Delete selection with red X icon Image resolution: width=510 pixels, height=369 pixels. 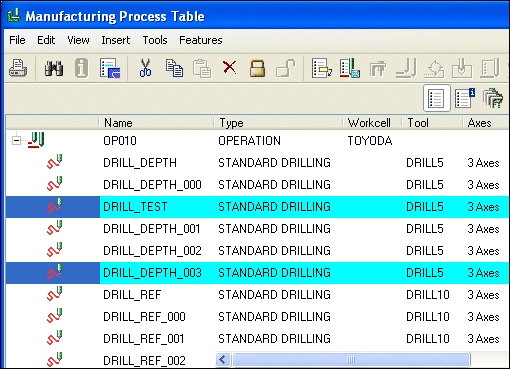[x=229, y=67]
